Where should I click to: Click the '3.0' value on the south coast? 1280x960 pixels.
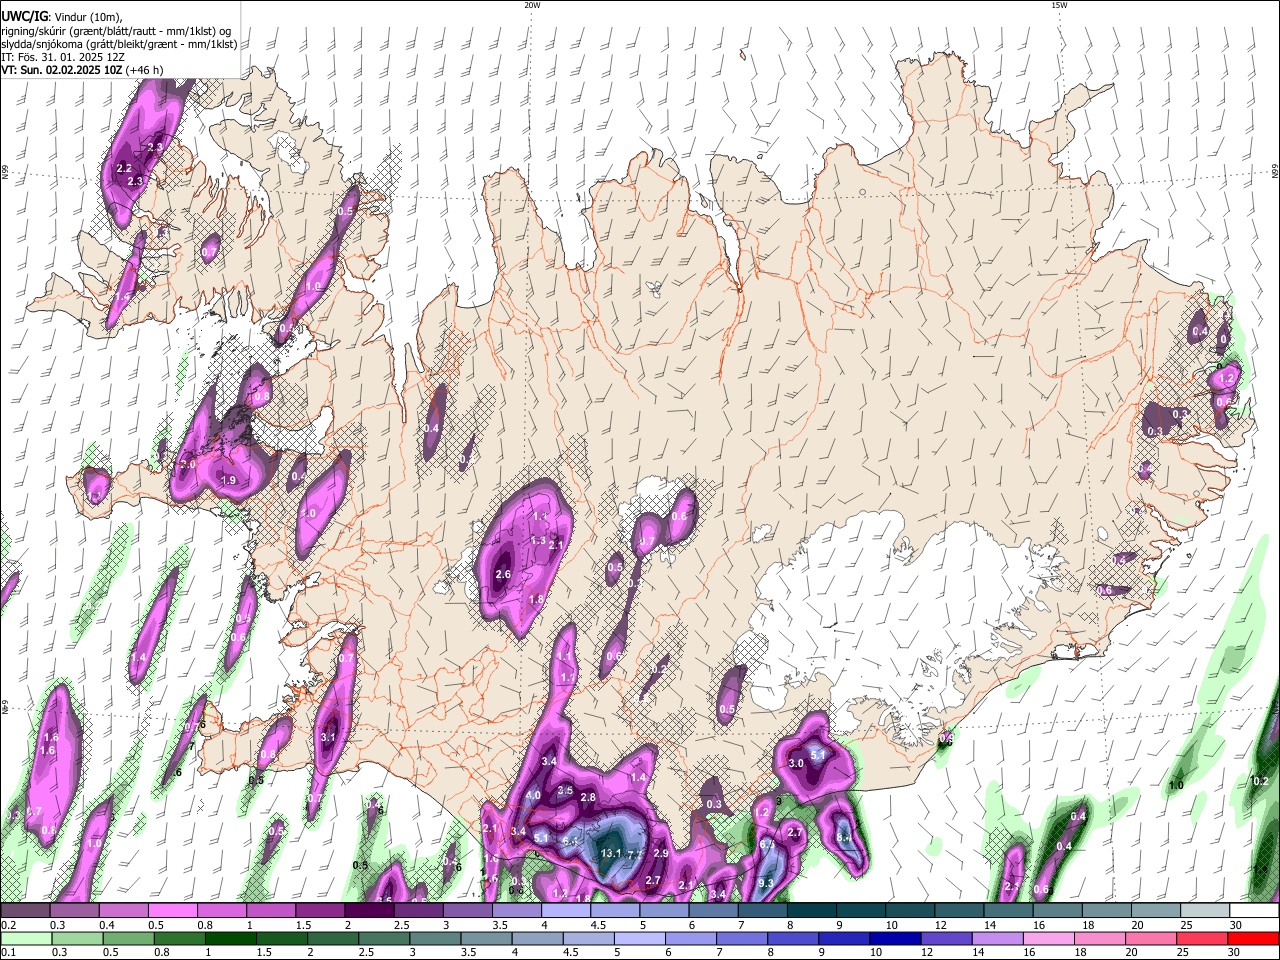pyautogui.click(x=796, y=763)
